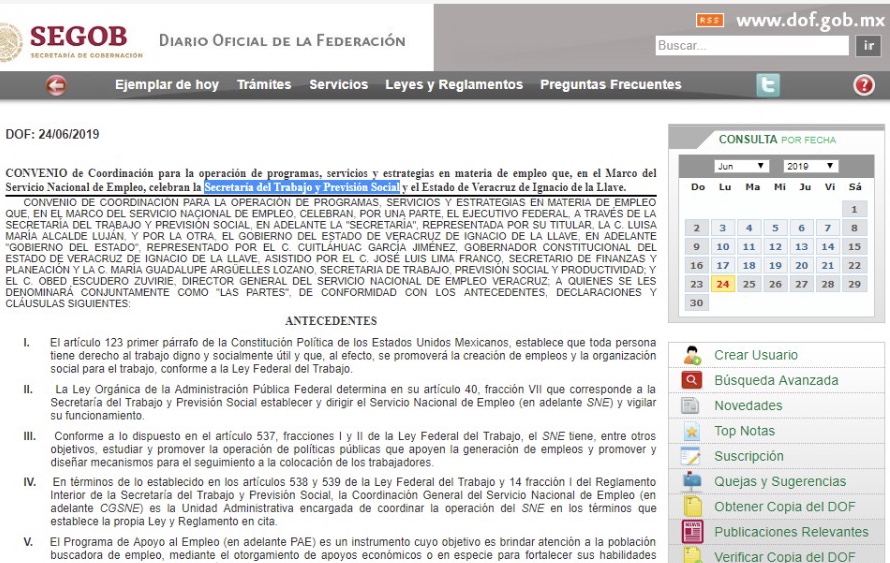Image resolution: width=890 pixels, height=563 pixels.
Task: Open the Novedades link
Action: (x=748, y=406)
